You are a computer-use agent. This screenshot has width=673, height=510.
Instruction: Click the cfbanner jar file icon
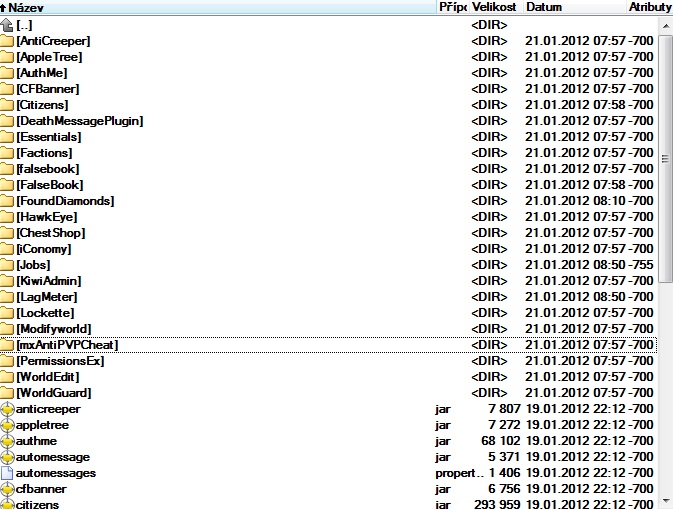(x=7, y=489)
